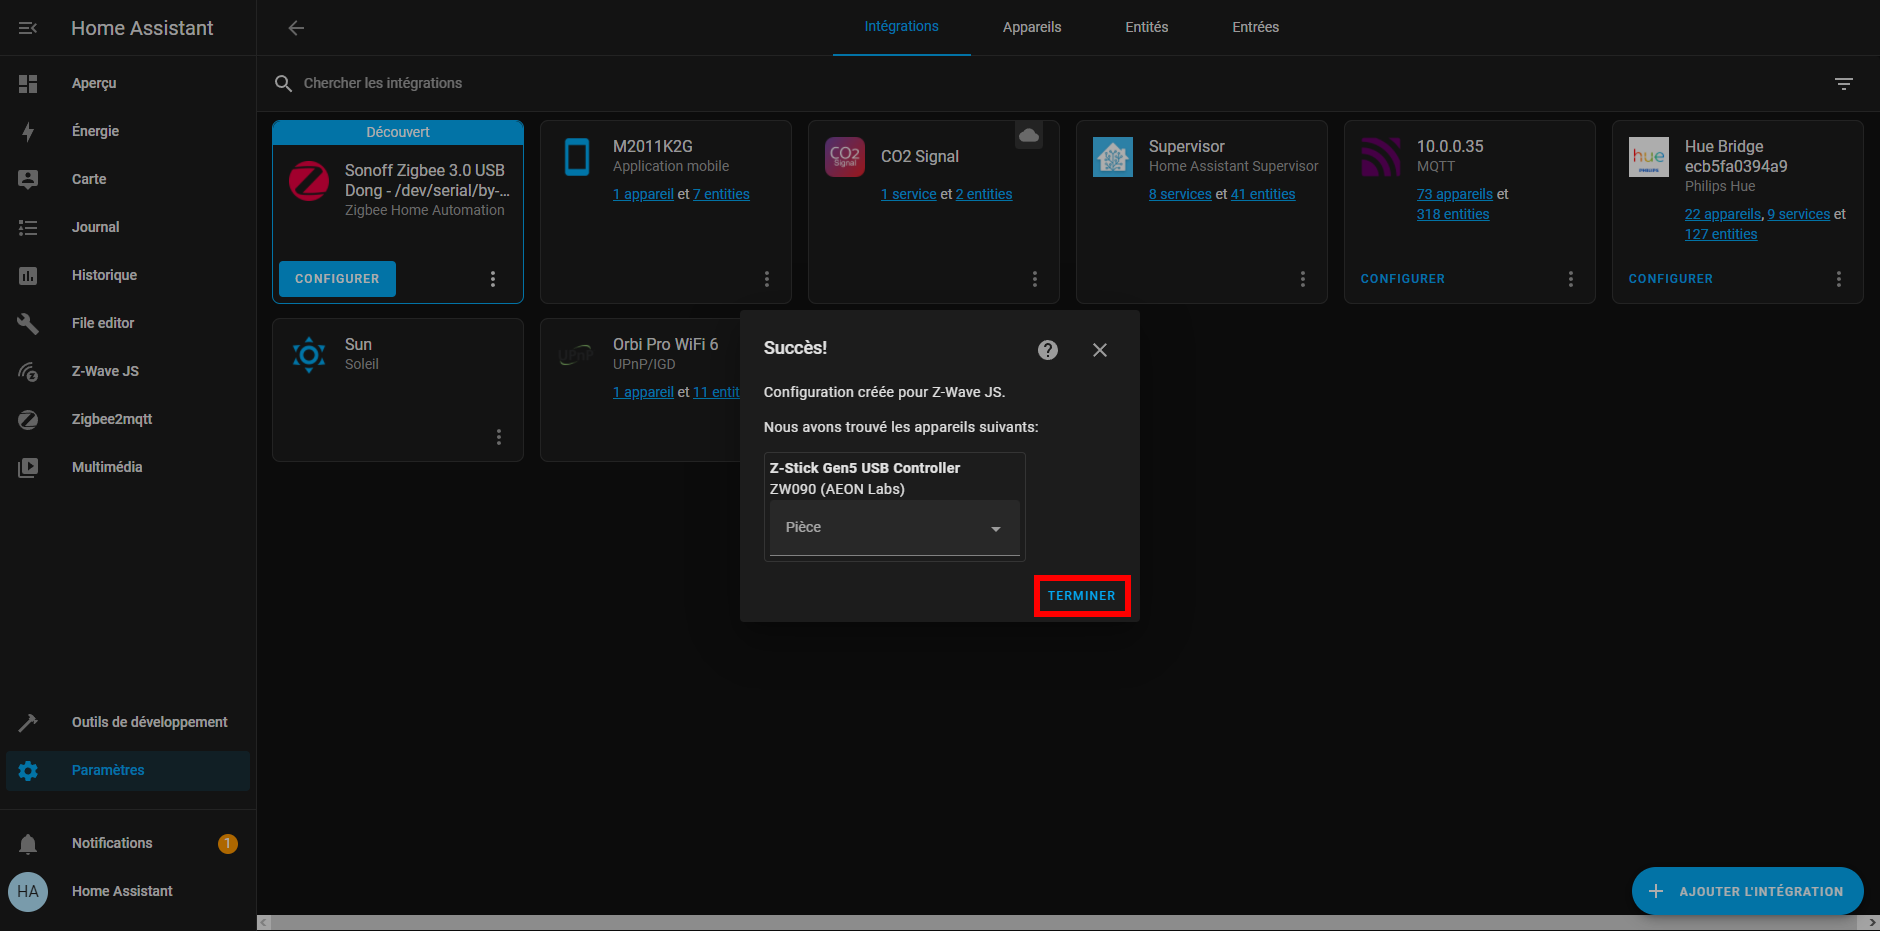Switch to the Appareils tab
The image size is (1880, 931).
point(1032,27)
